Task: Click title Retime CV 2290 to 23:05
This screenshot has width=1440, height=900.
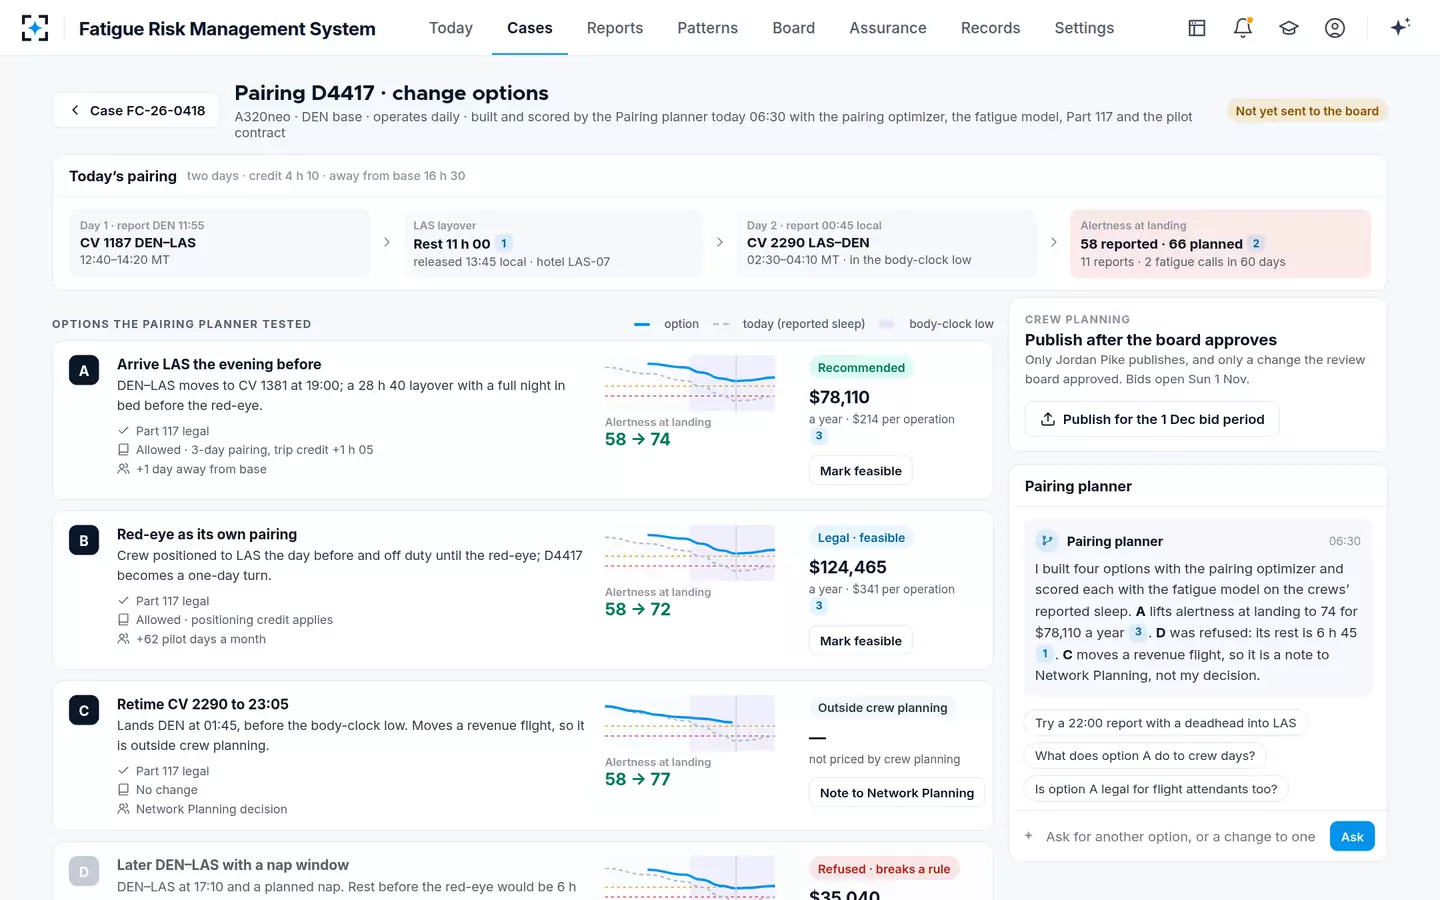Action: pyautogui.click(x=203, y=704)
